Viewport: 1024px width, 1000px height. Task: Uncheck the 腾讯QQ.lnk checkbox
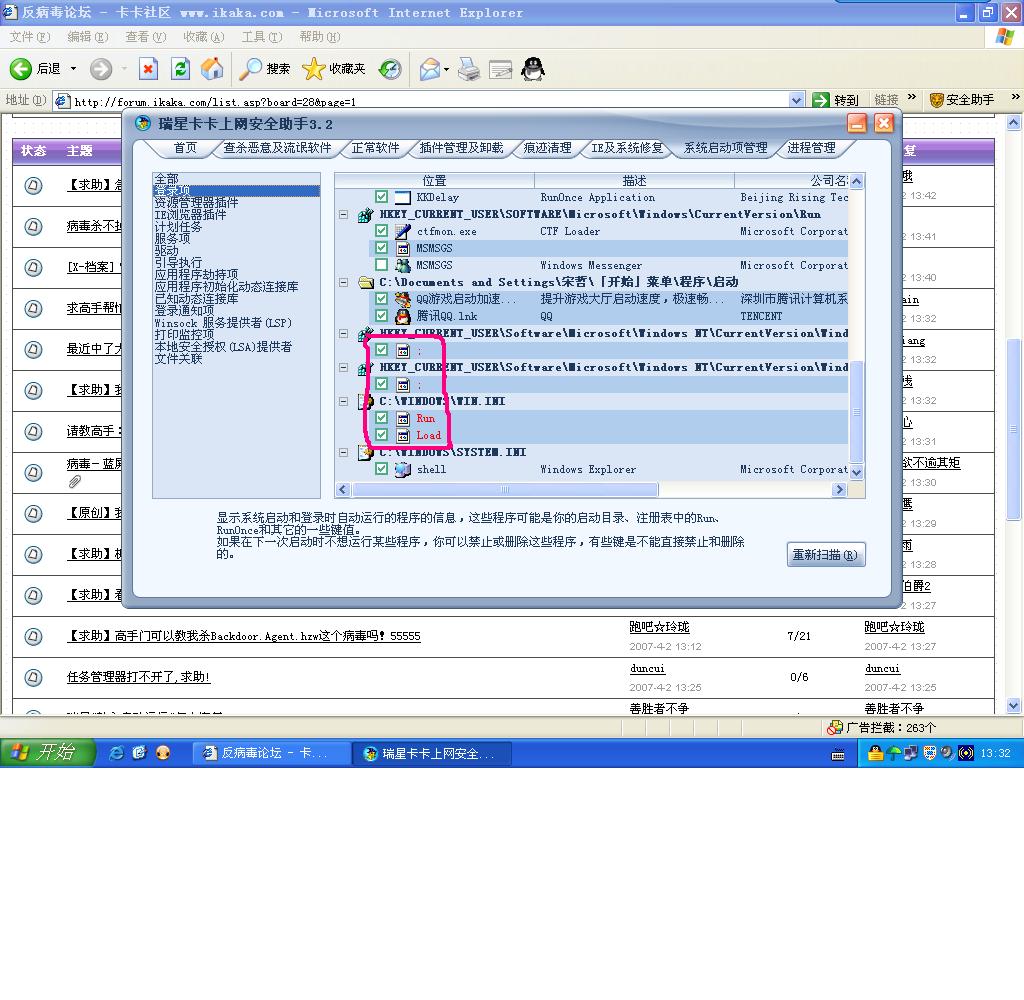381,315
